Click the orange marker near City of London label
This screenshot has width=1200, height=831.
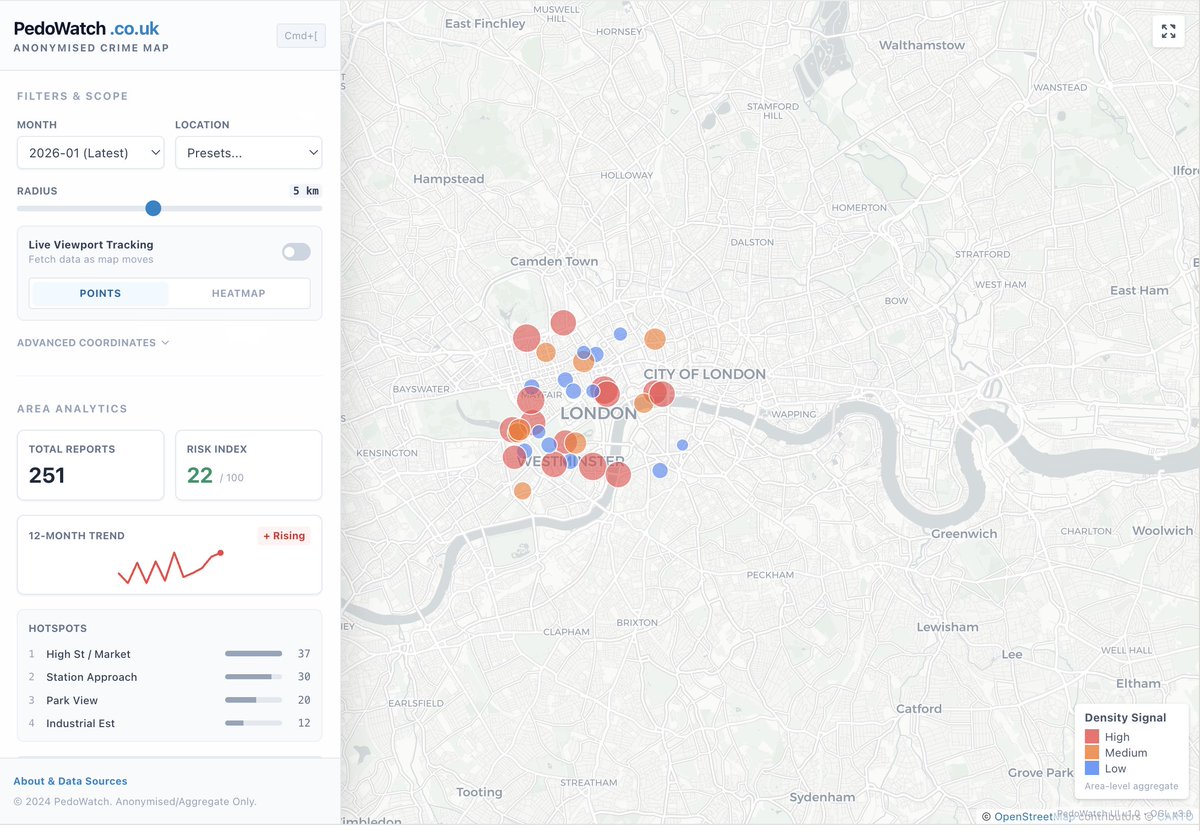(655, 339)
